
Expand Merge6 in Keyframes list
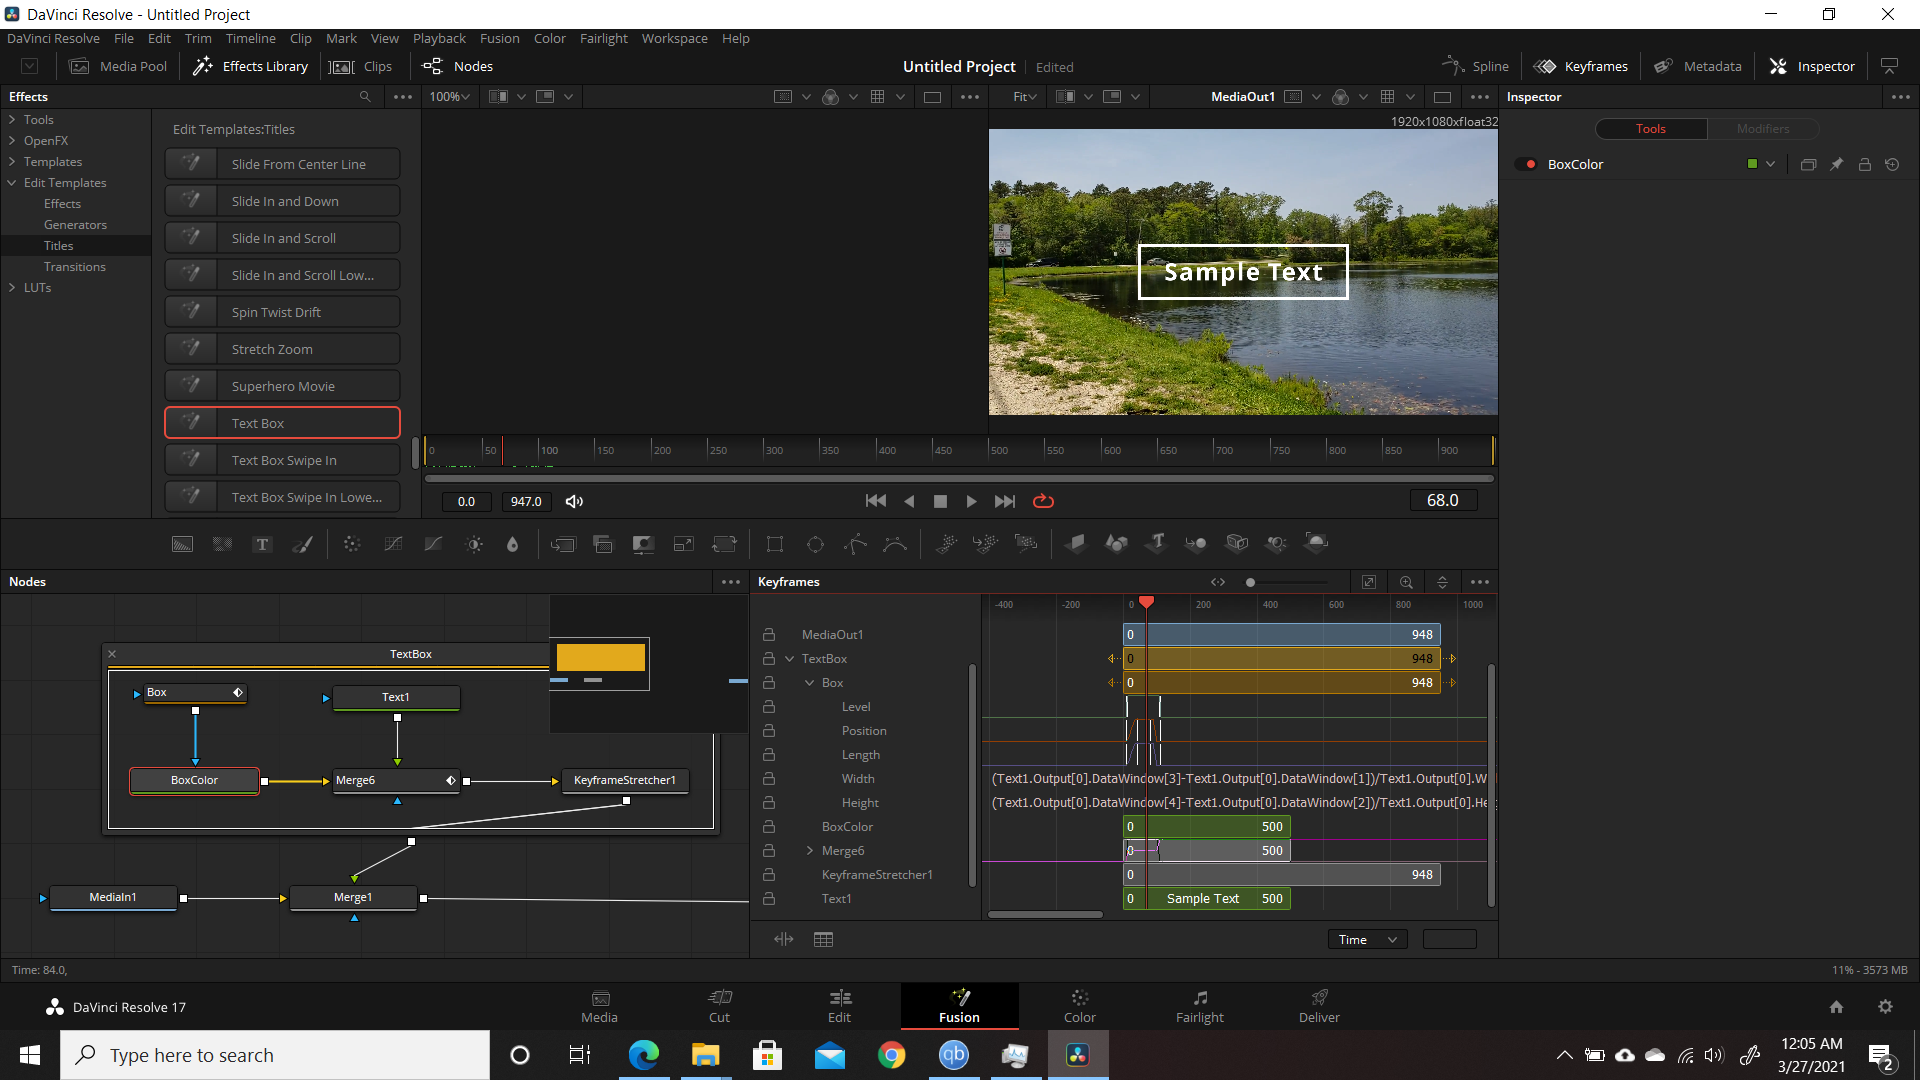coord(810,851)
